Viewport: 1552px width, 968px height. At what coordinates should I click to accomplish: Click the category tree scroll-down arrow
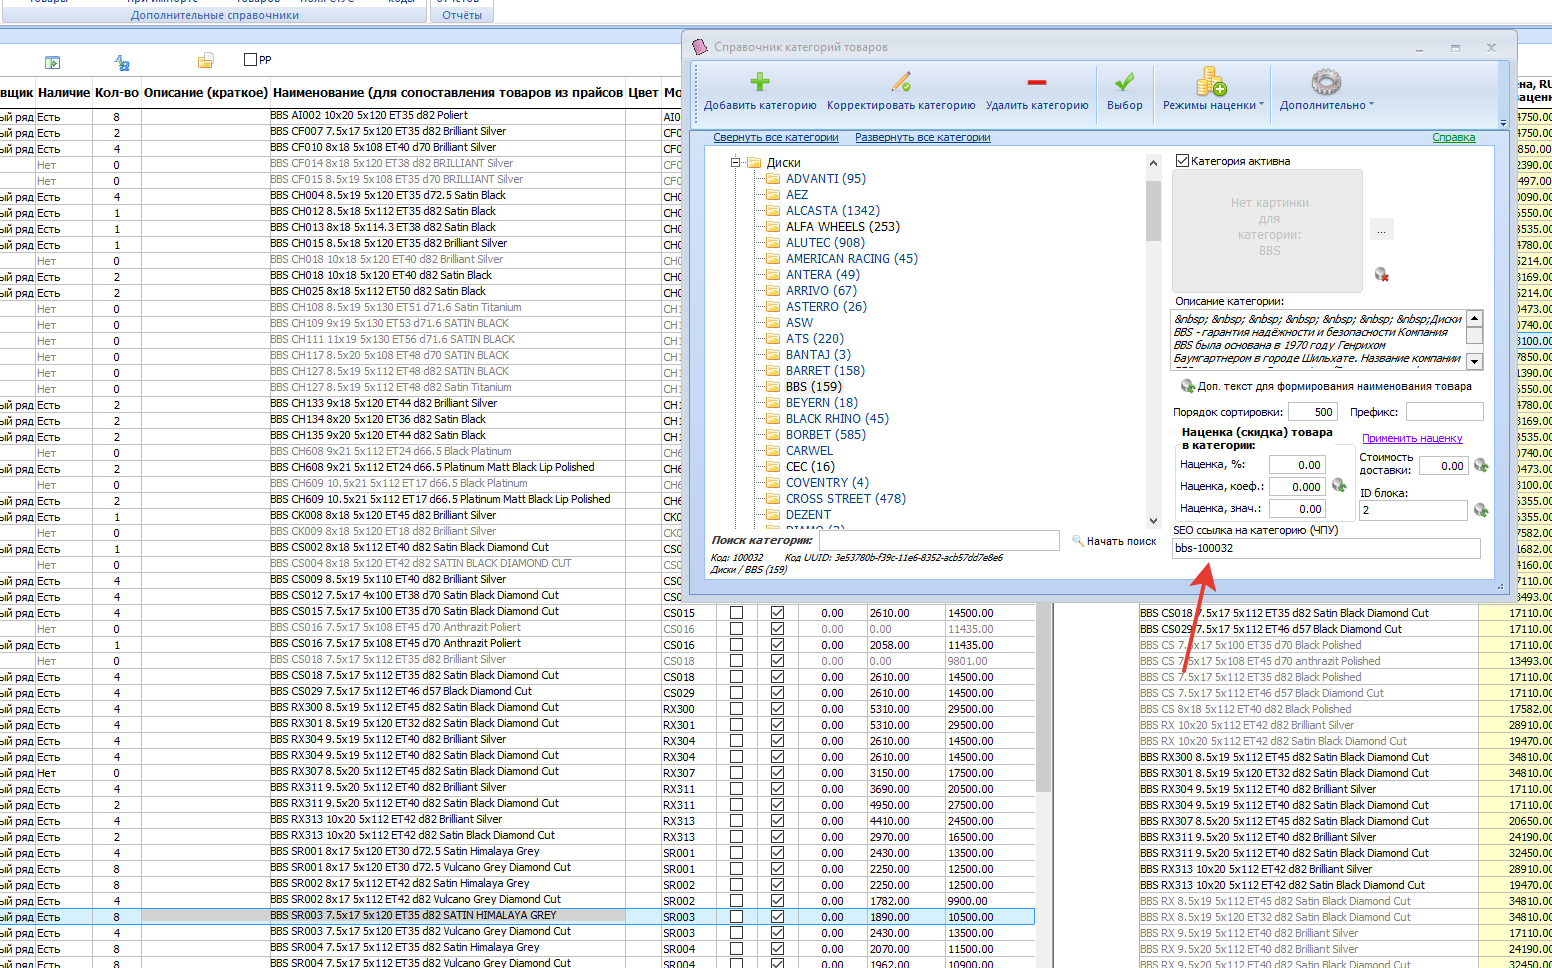[x=1153, y=520]
